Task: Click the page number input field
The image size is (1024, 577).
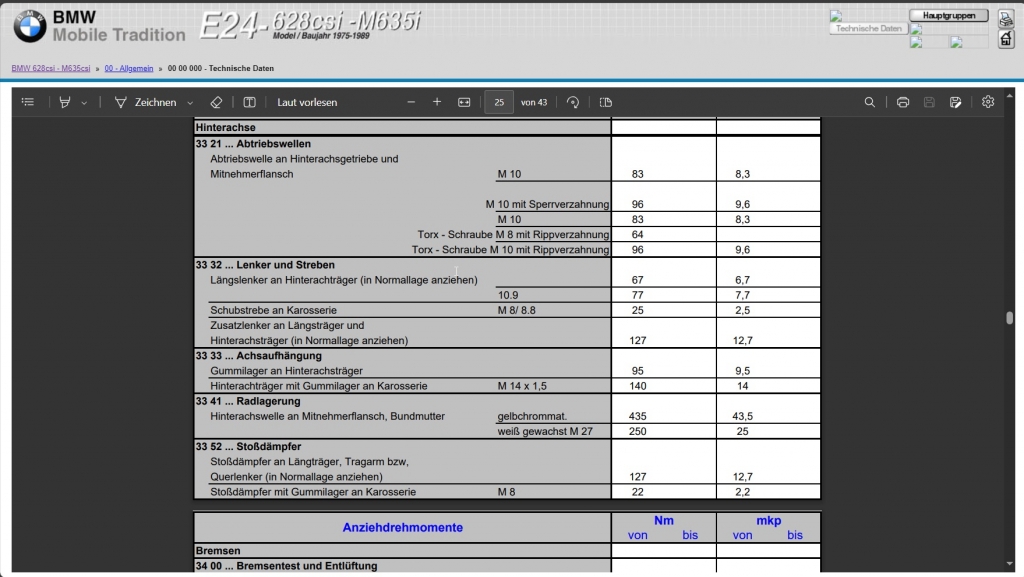Action: (x=499, y=102)
